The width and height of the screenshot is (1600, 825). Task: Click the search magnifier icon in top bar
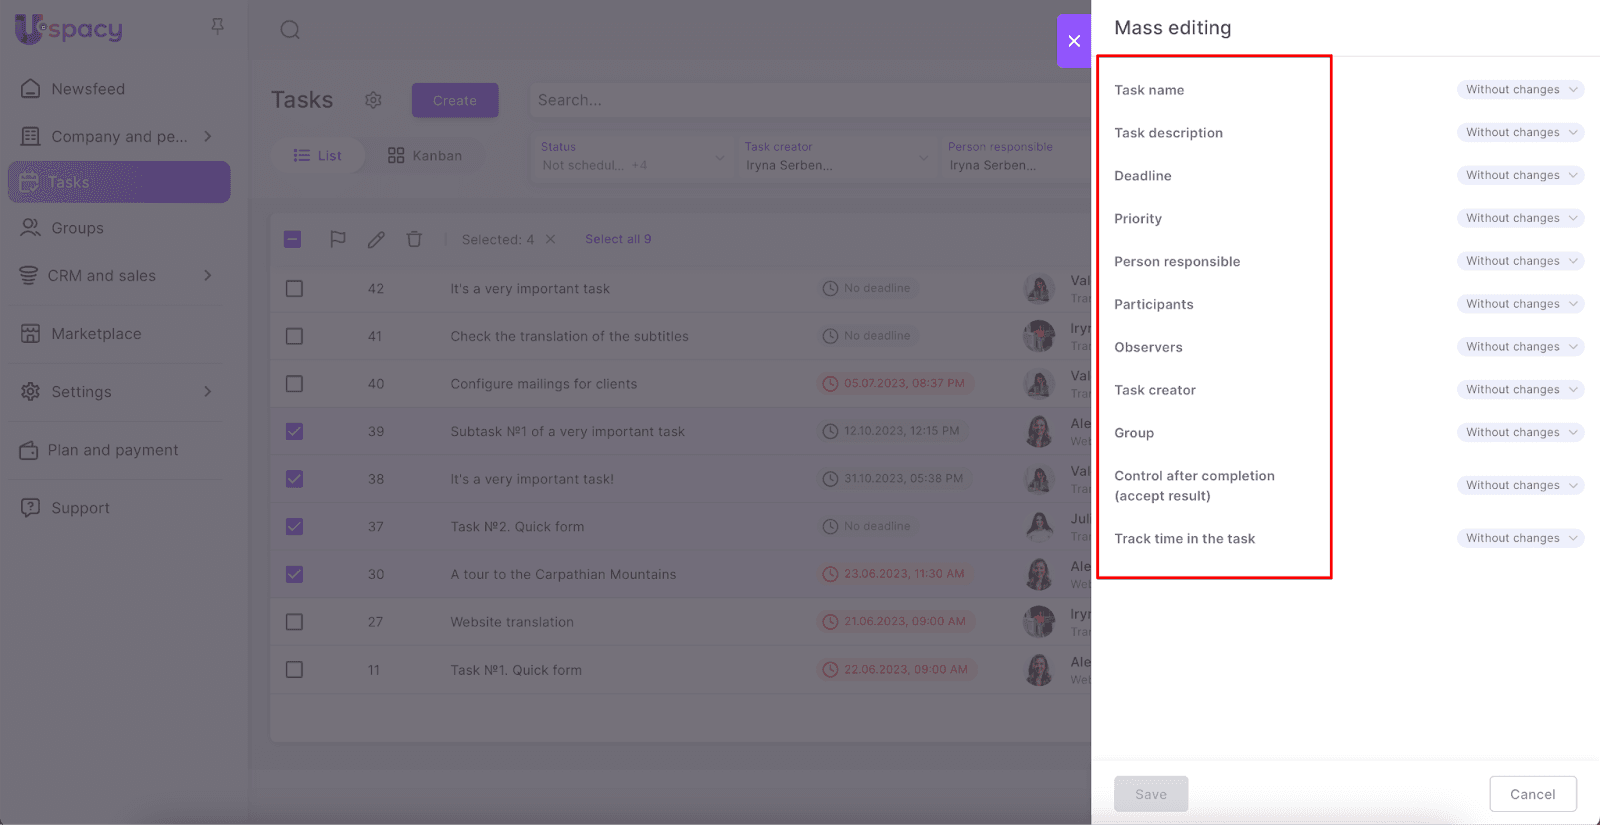coord(290,30)
